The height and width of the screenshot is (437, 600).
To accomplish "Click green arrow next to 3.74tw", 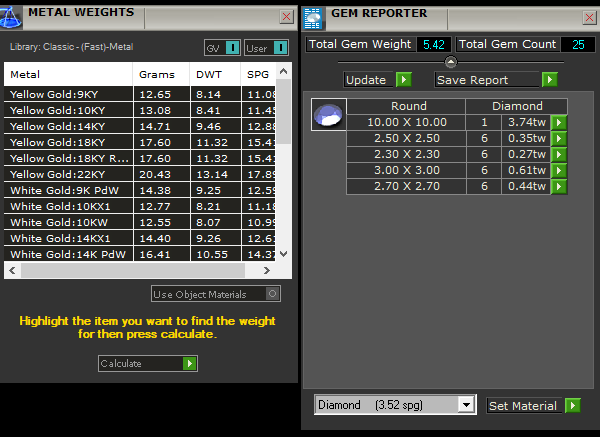I will 559,122.
